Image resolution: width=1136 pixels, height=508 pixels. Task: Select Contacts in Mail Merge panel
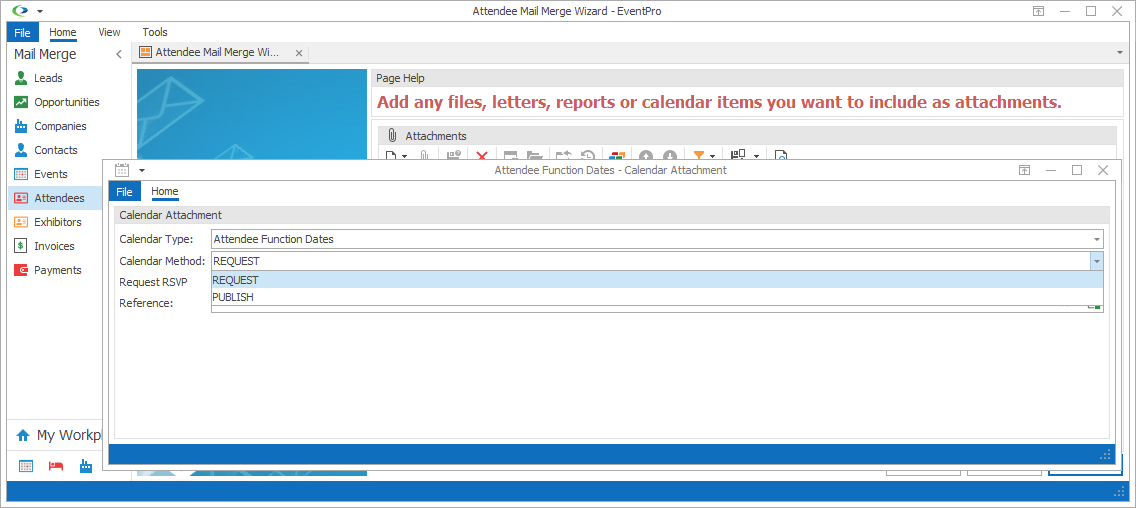coord(56,150)
